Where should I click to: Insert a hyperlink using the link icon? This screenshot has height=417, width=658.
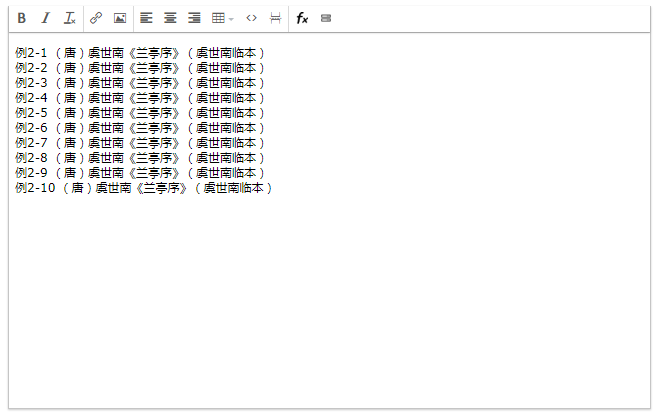[x=96, y=18]
